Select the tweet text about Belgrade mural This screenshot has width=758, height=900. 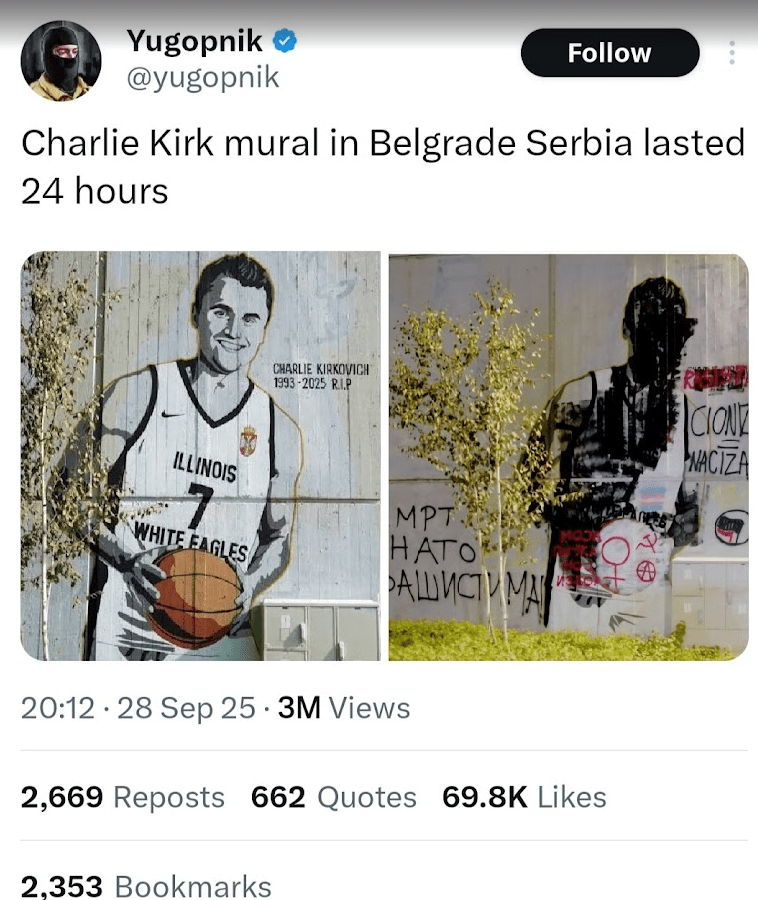click(383, 166)
